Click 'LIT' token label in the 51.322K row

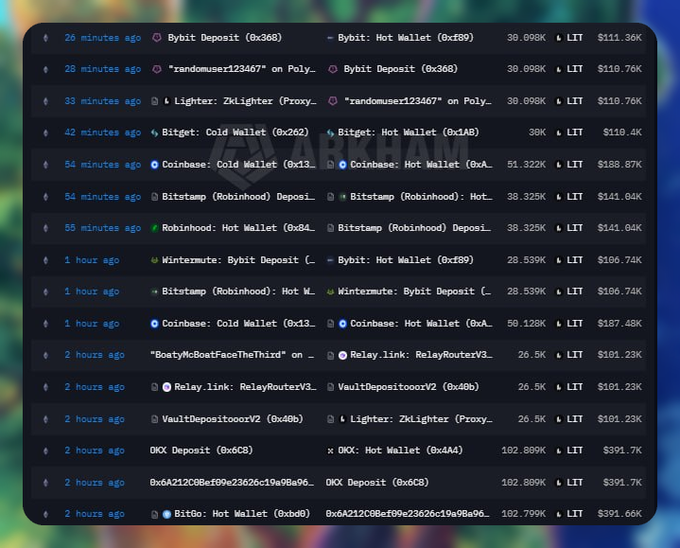click(x=575, y=165)
